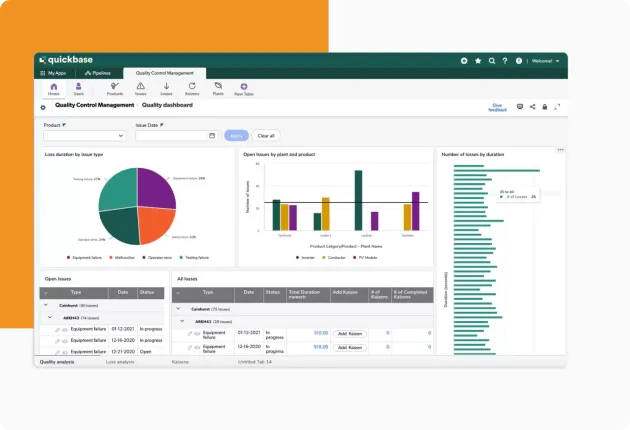This screenshot has height=430, width=630.
Task: Toggle Equipment failure legend in pie chart
Action: point(85,257)
